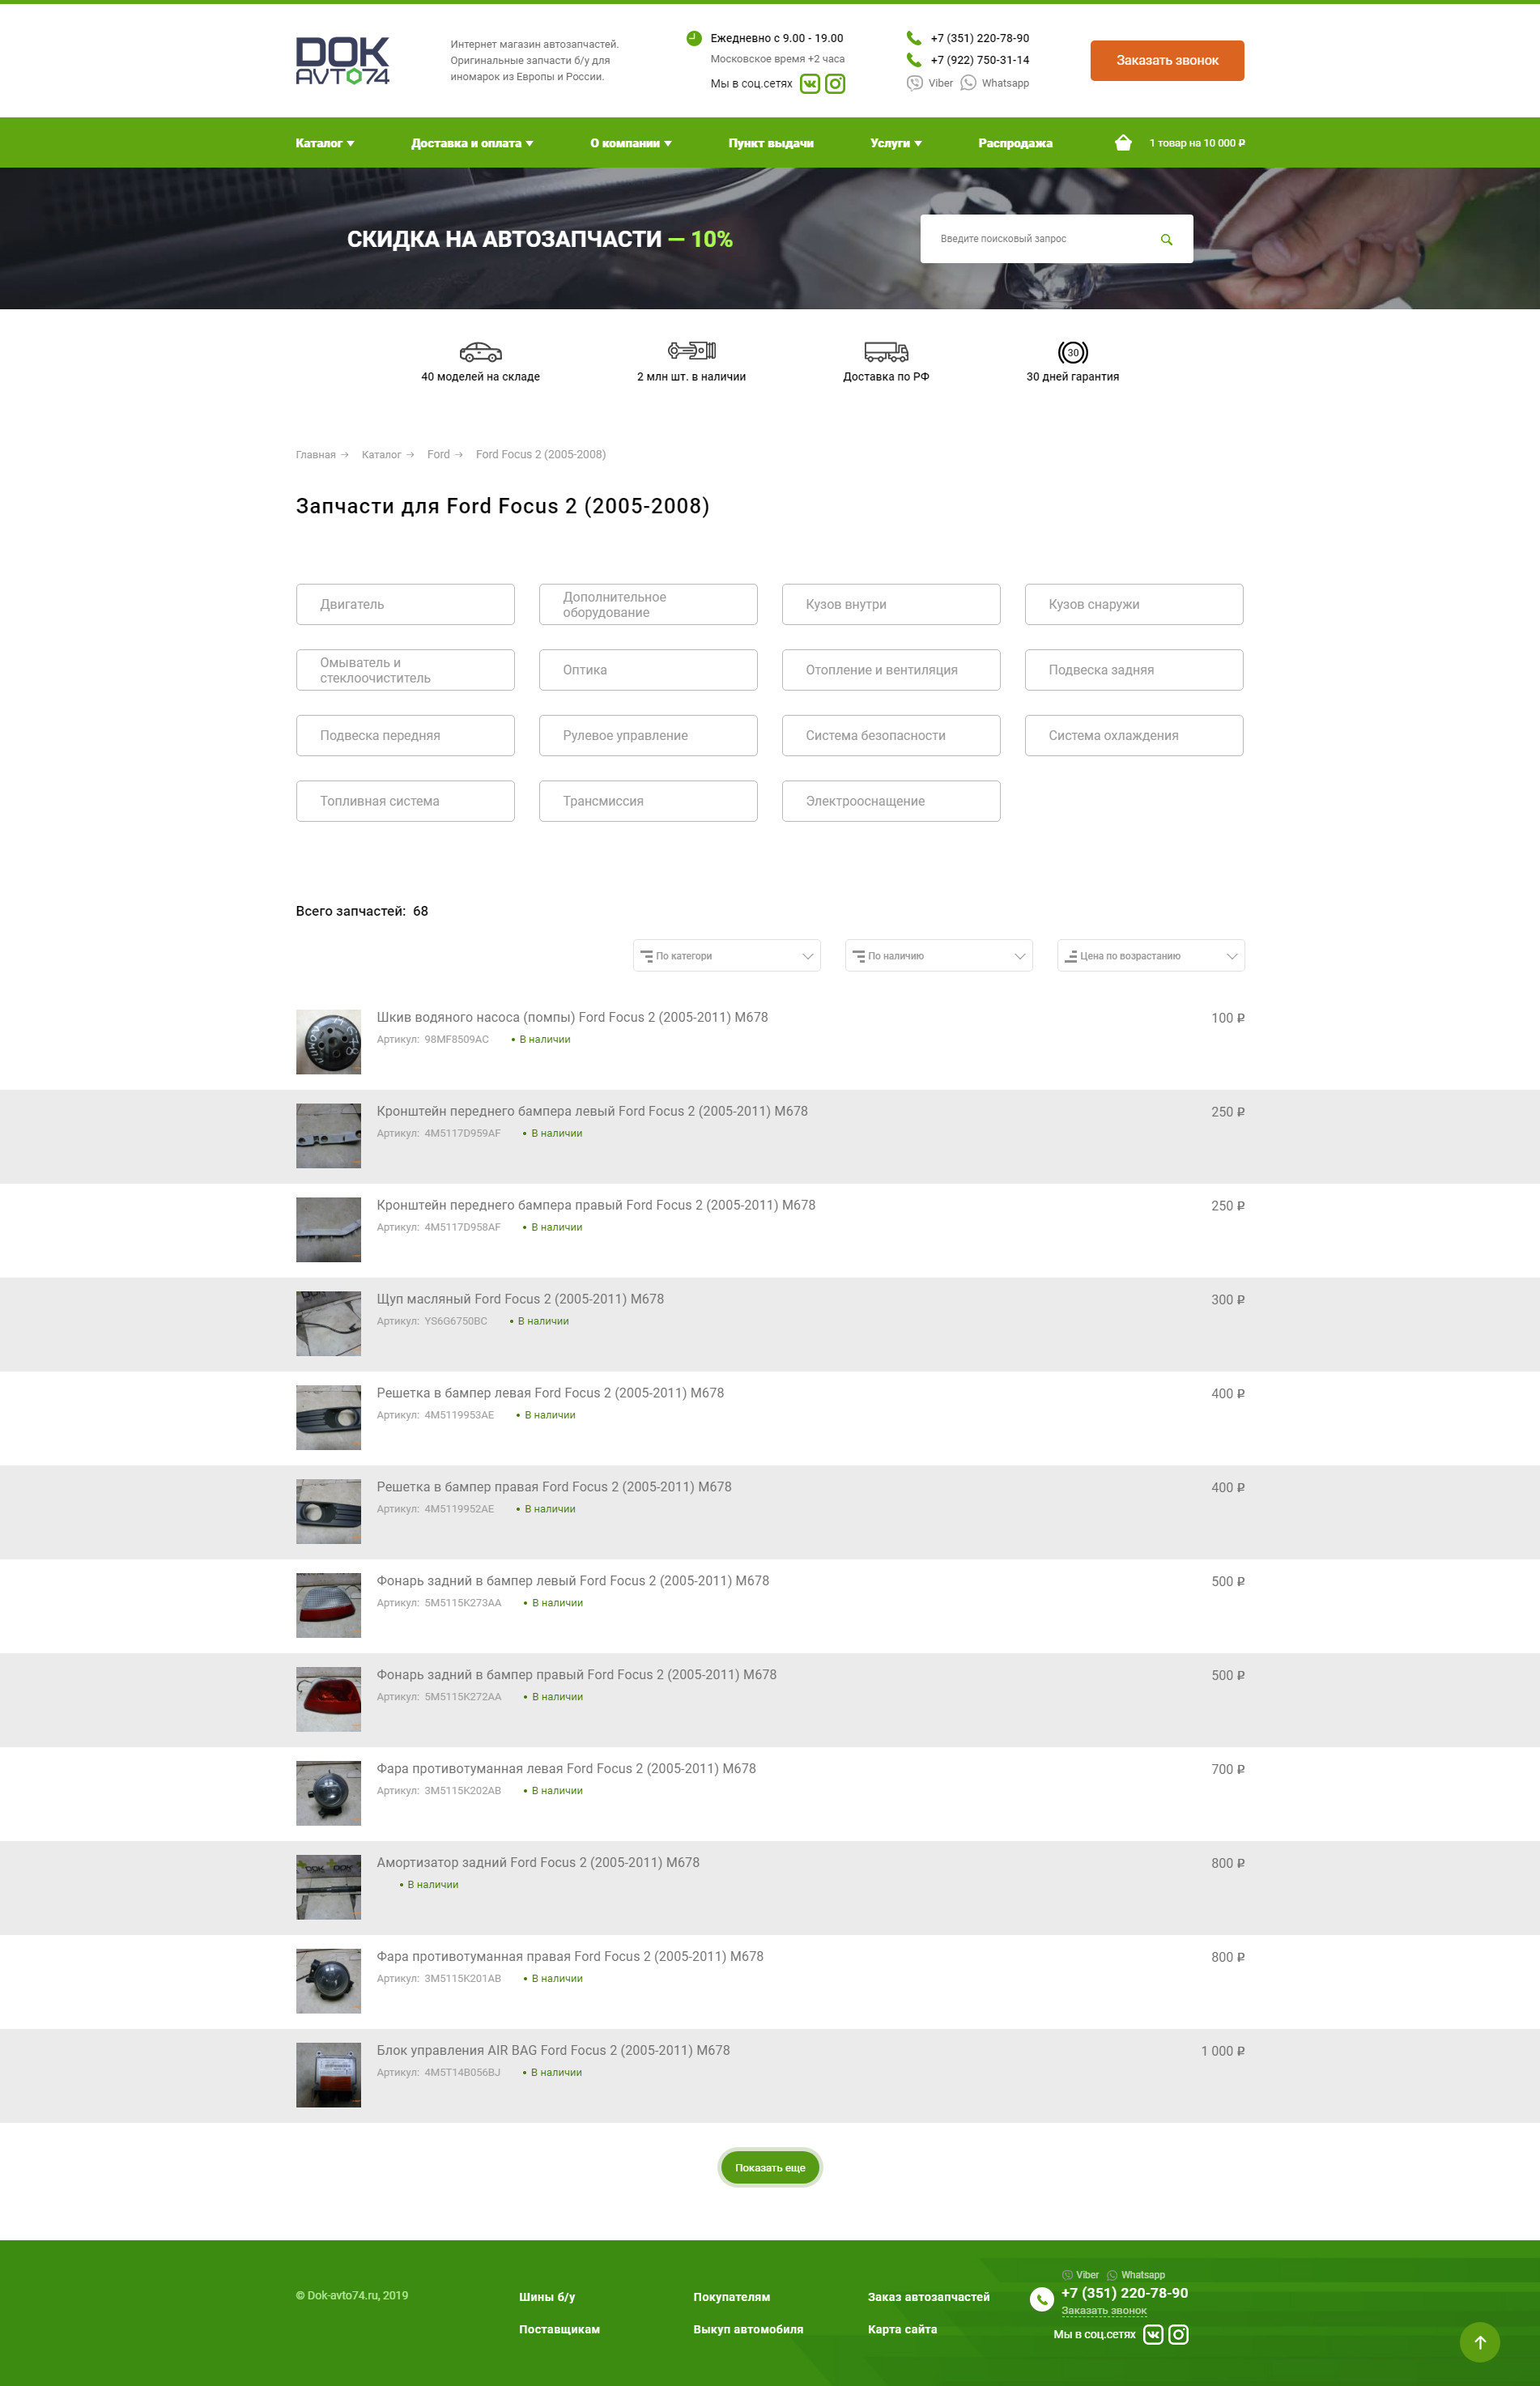Click the search magnifier icon

tap(1166, 239)
